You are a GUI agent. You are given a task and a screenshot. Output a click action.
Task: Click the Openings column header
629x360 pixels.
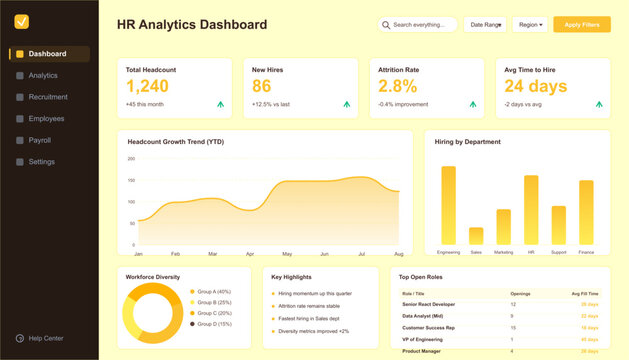pos(520,294)
